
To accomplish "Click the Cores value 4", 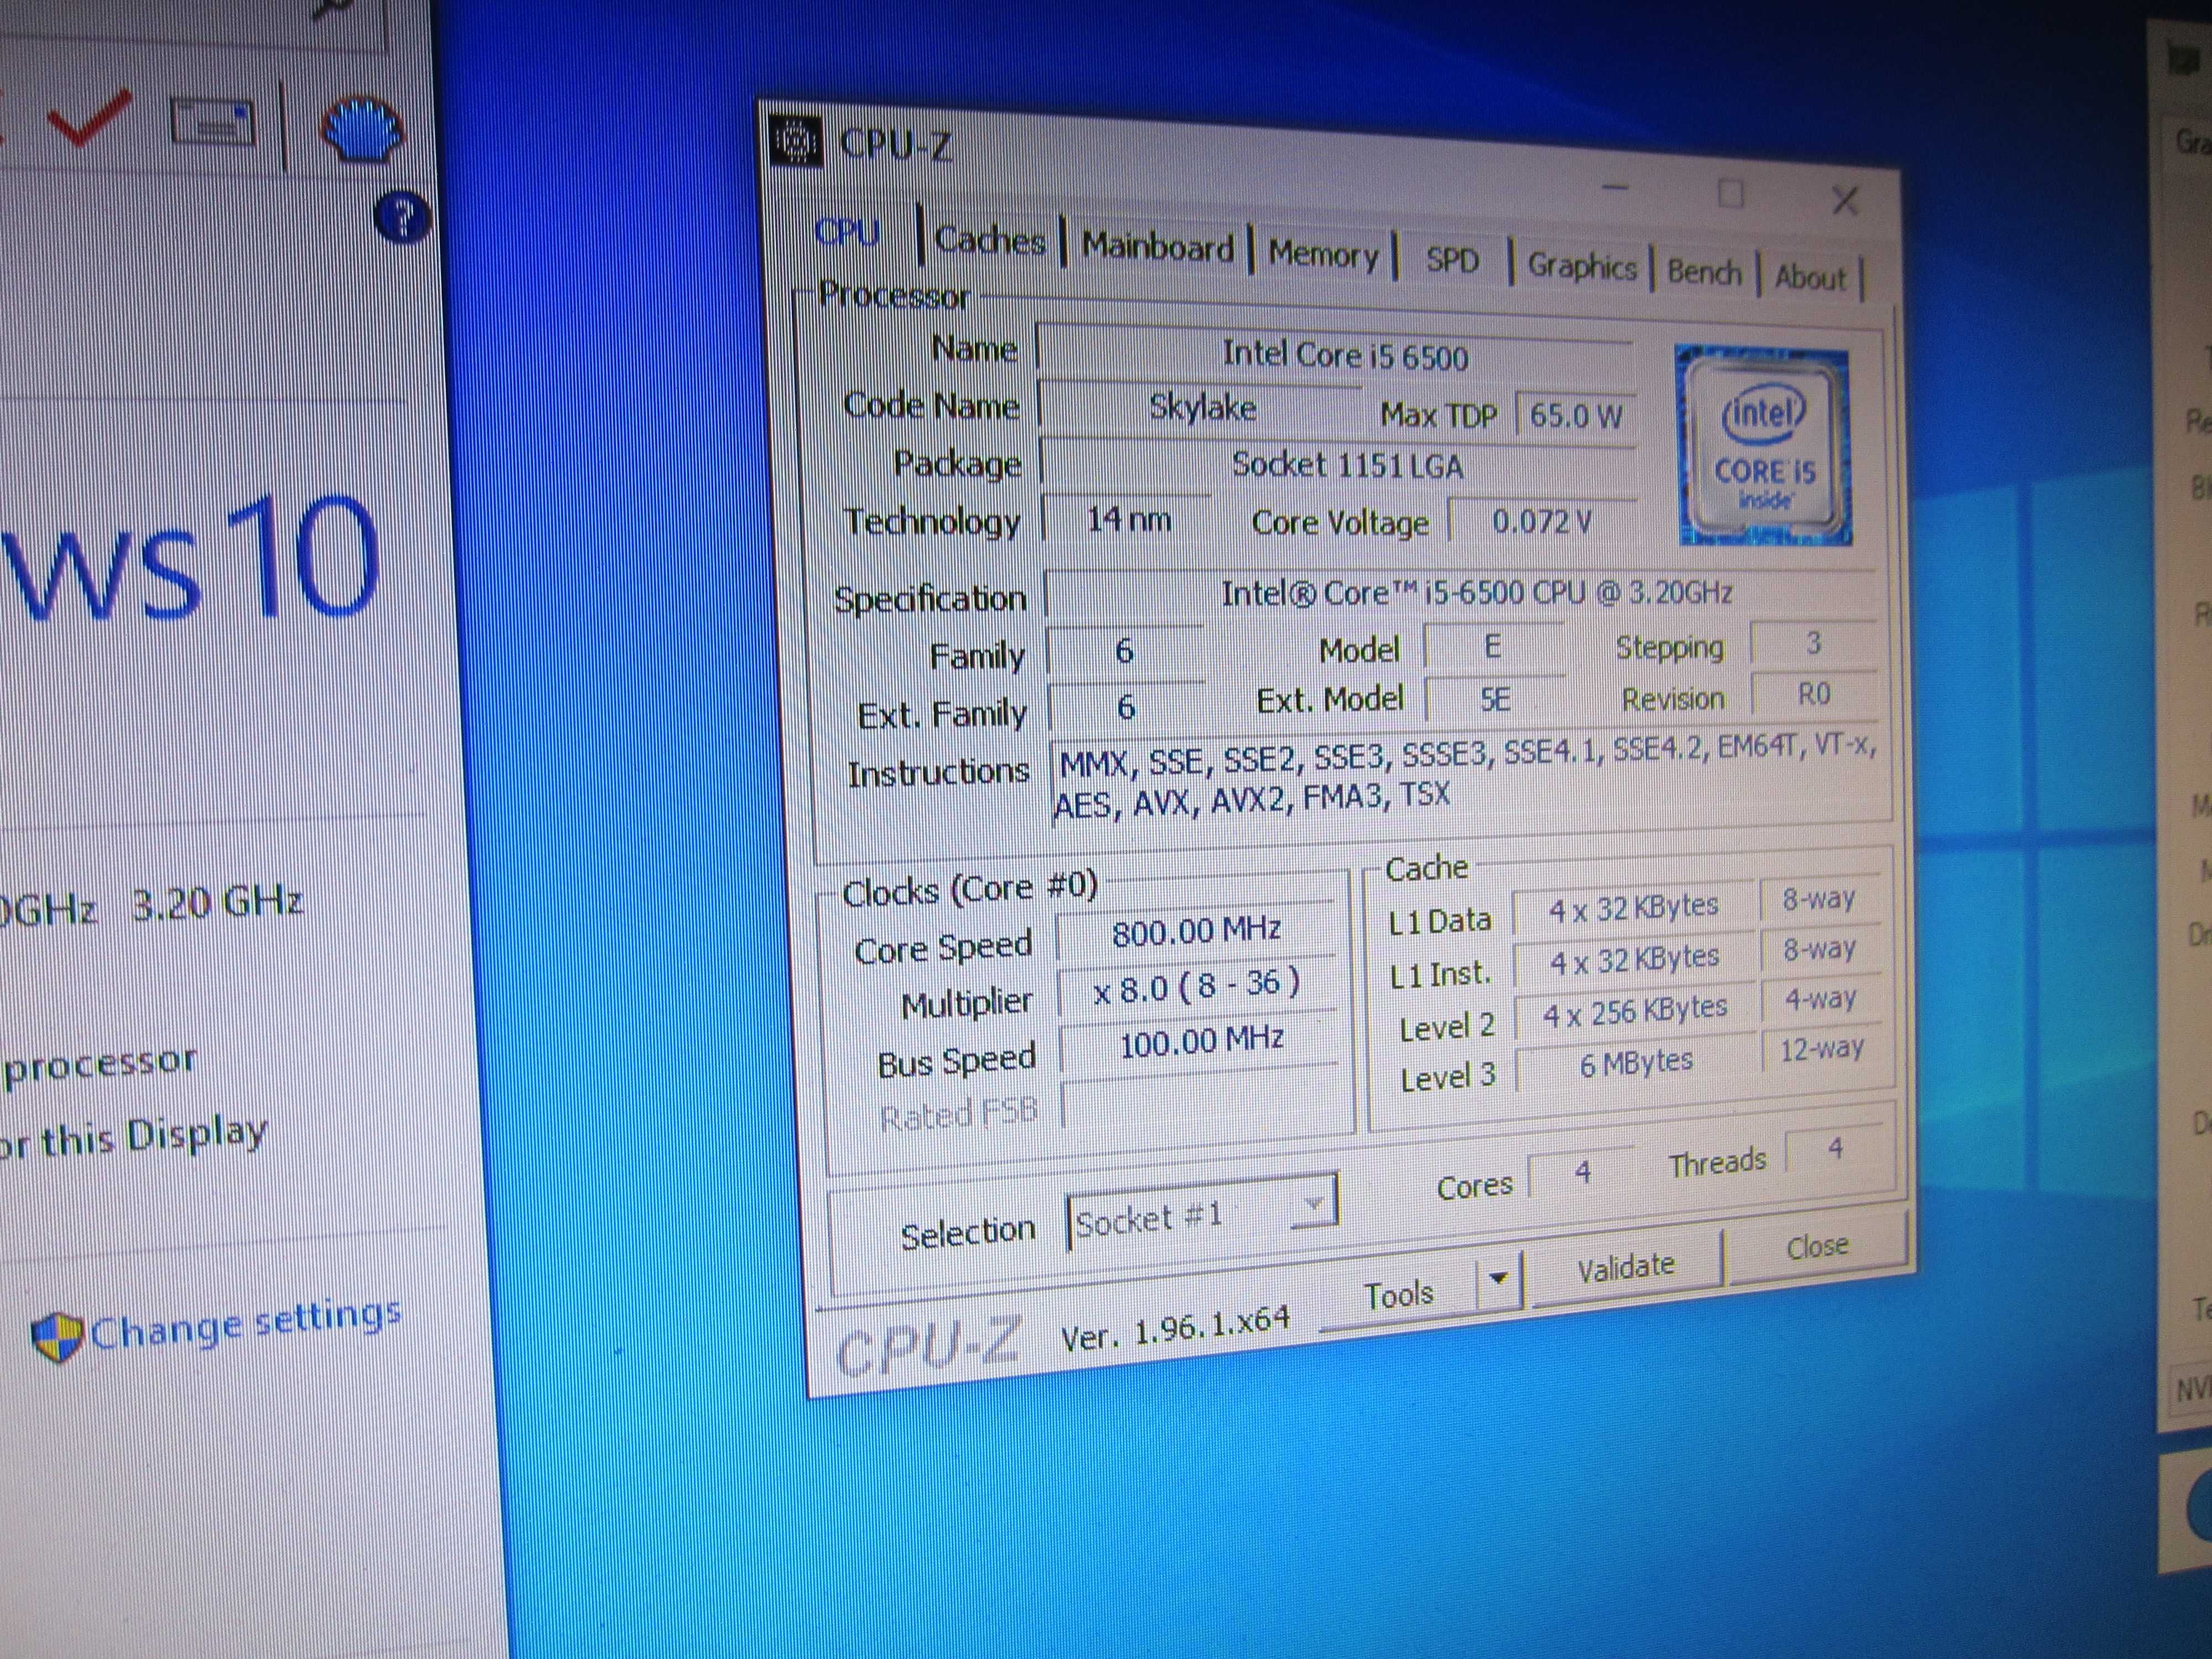I will tap(1582, 1171).
